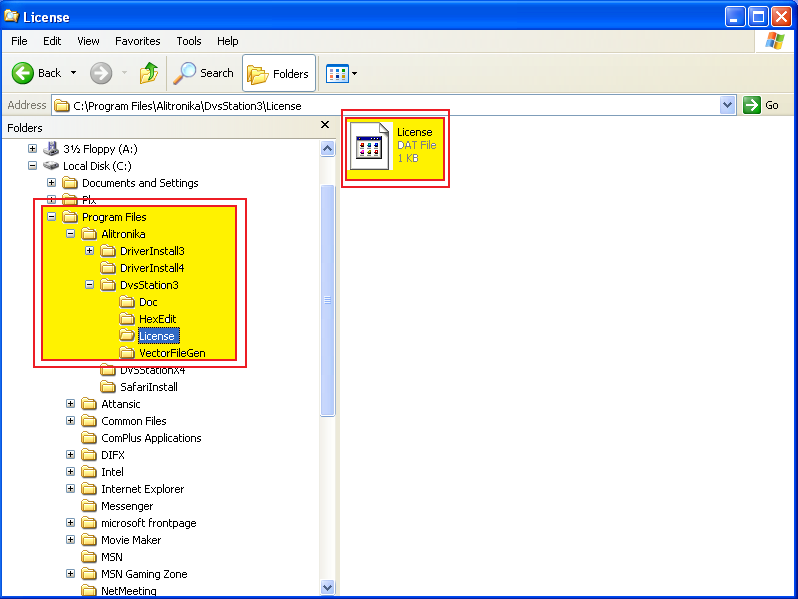This screenshot has height=599, width=798.
Task: Expand the Internet Explorer folder node
Action: [71, 489]
